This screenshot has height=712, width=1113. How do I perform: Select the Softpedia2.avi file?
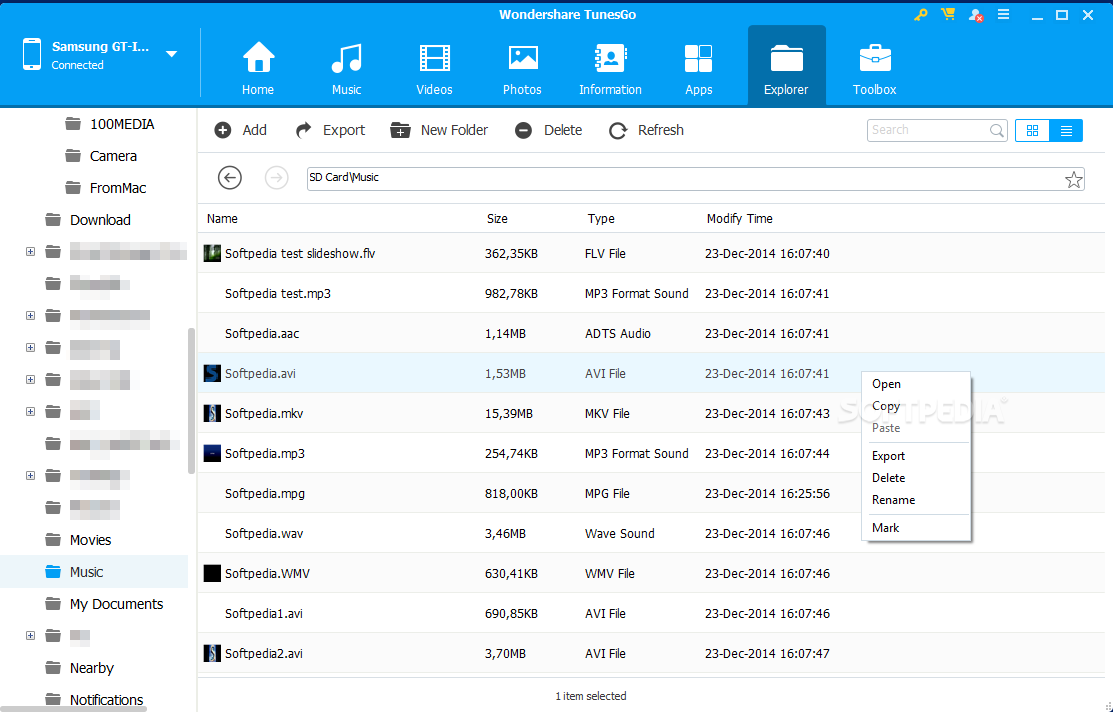point(651,653)
